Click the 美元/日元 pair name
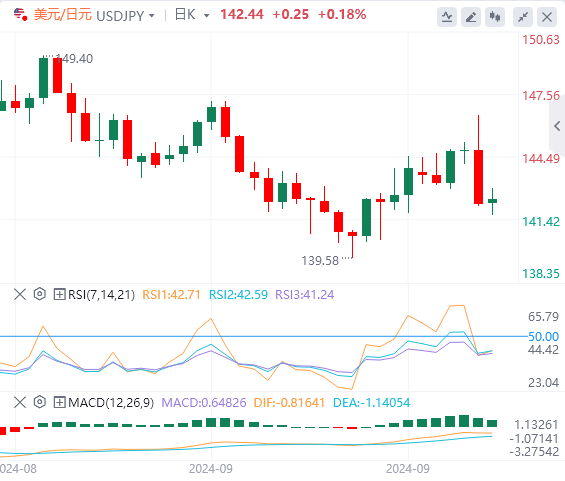The height and width of the screenshot is (481, 565). coord(63,15)
